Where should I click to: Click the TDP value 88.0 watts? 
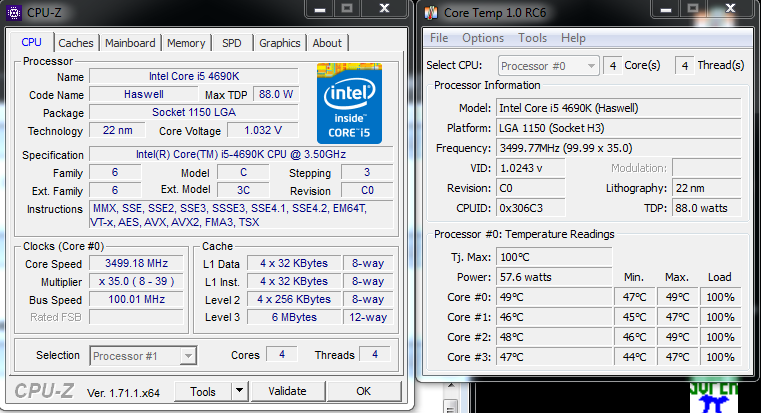[707, 208]
